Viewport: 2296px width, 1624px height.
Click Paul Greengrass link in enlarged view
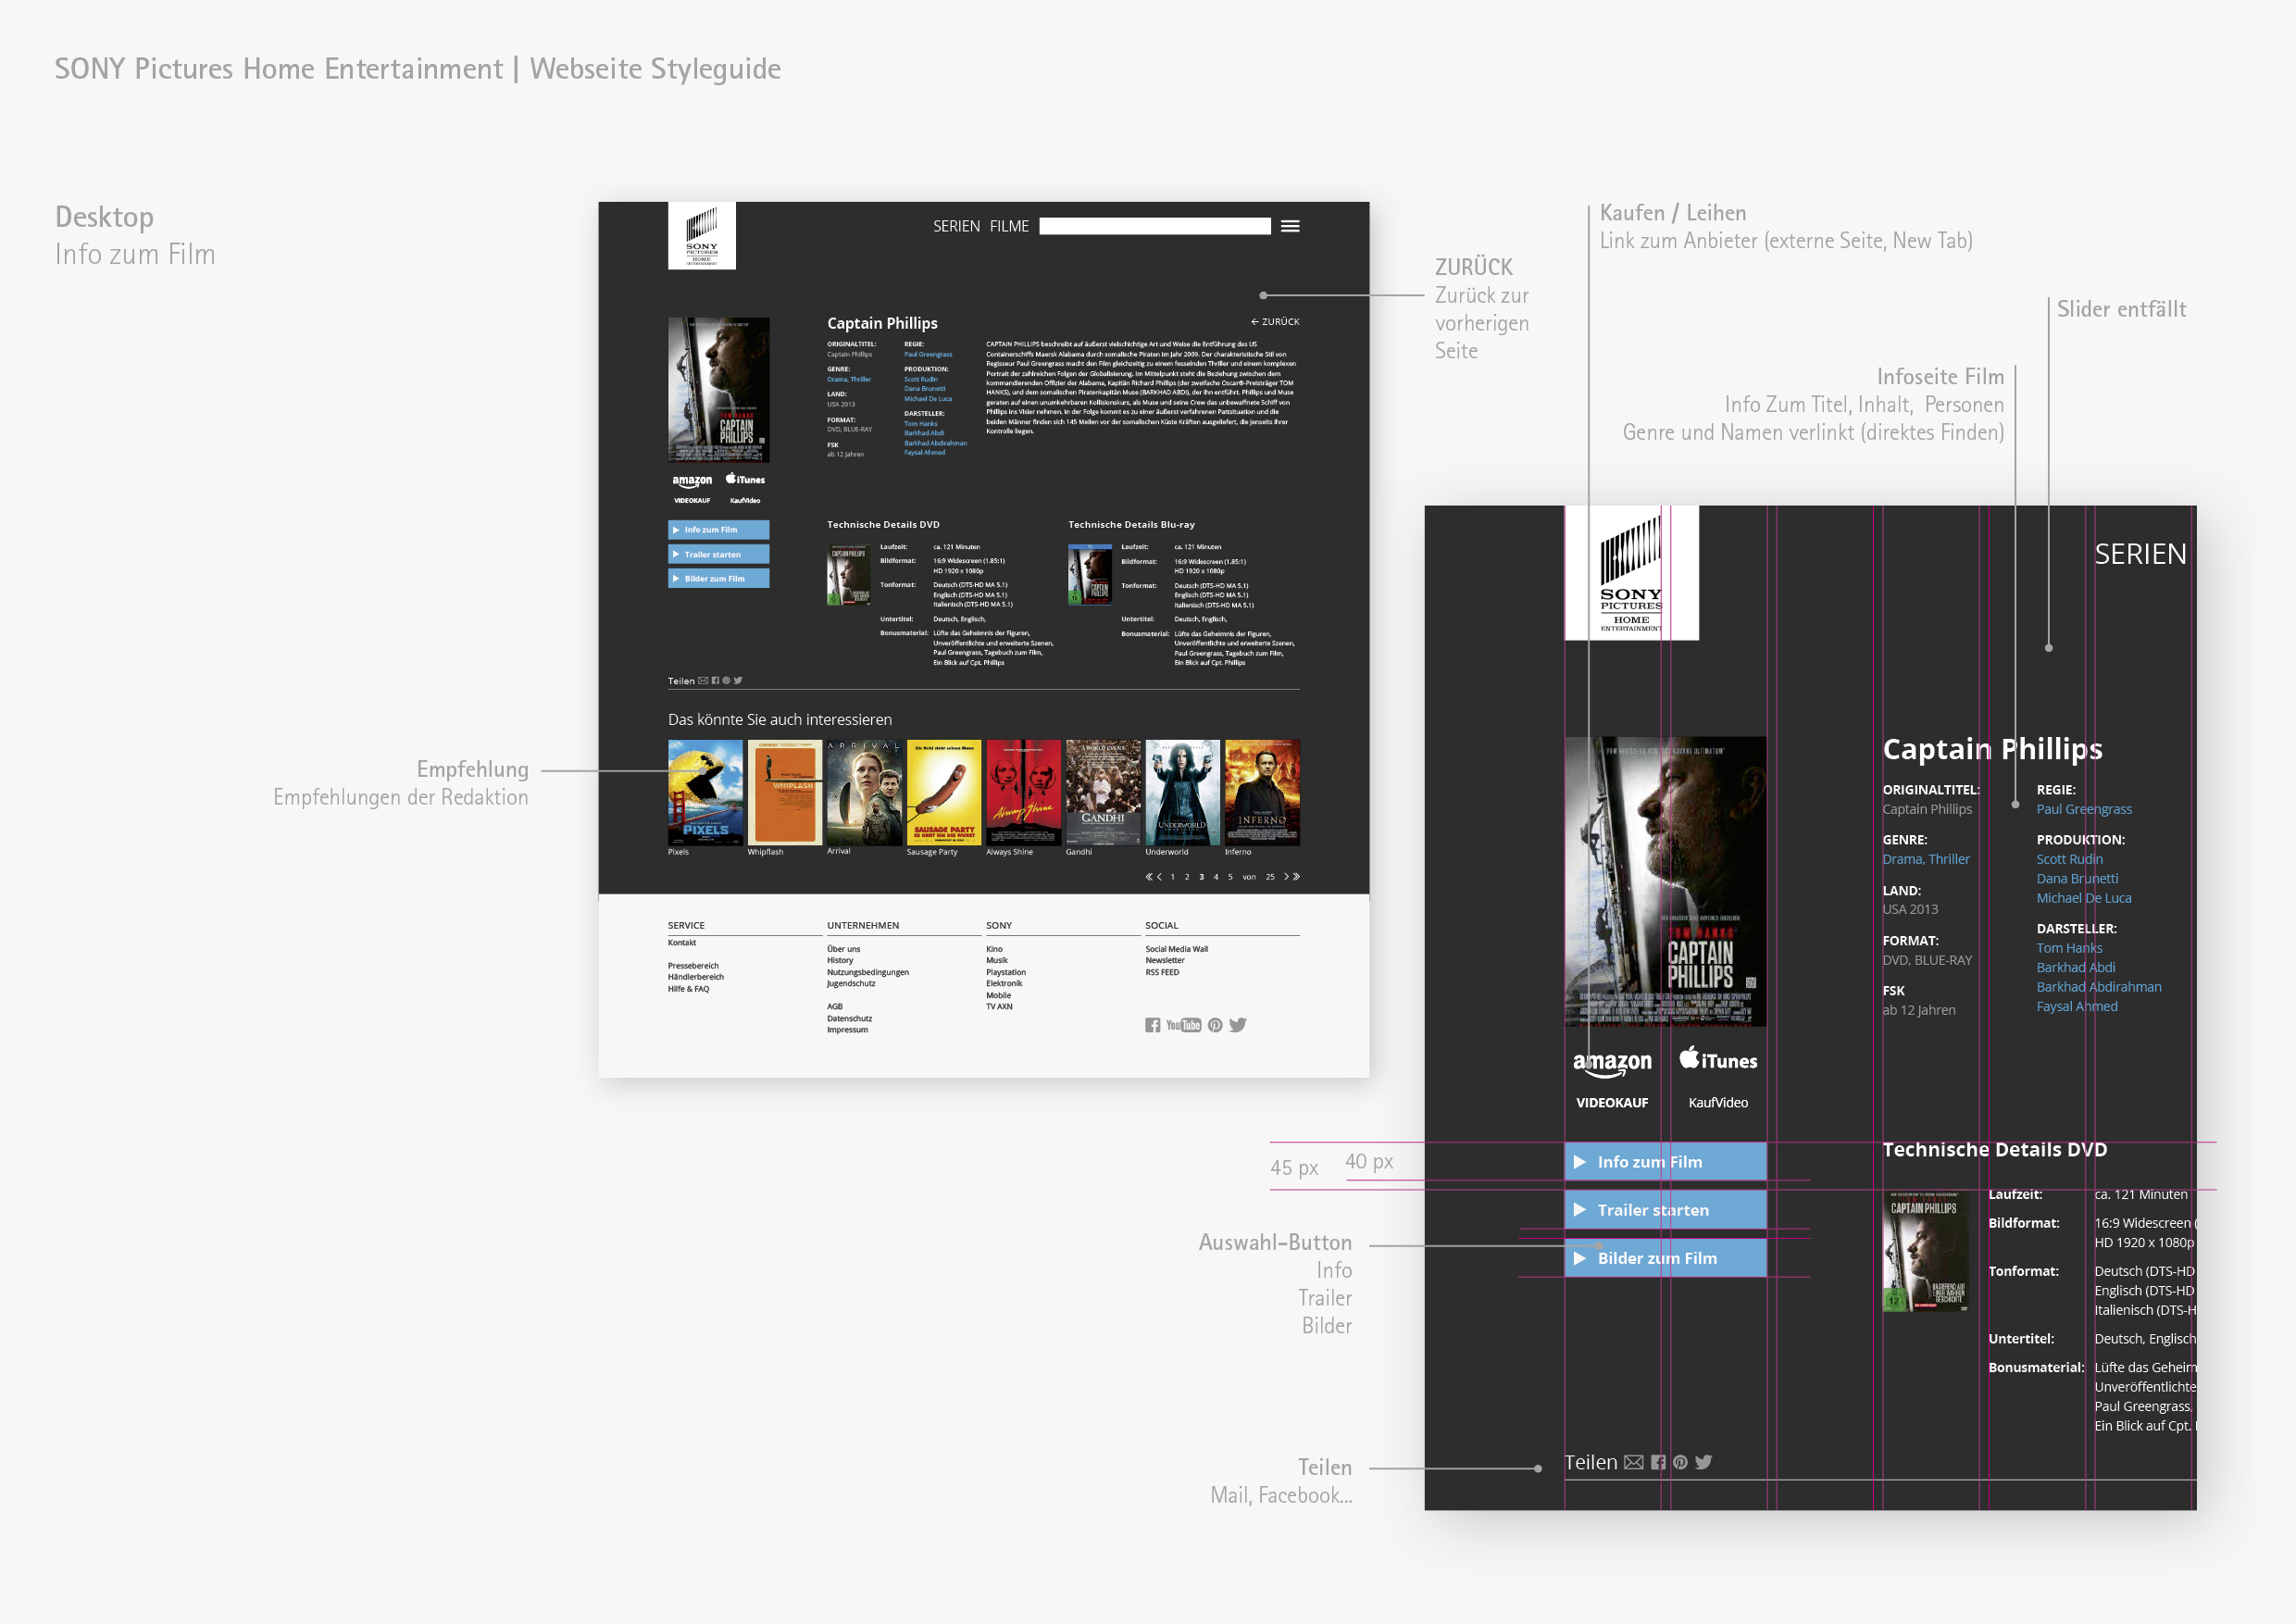[x=2084, y=809]
